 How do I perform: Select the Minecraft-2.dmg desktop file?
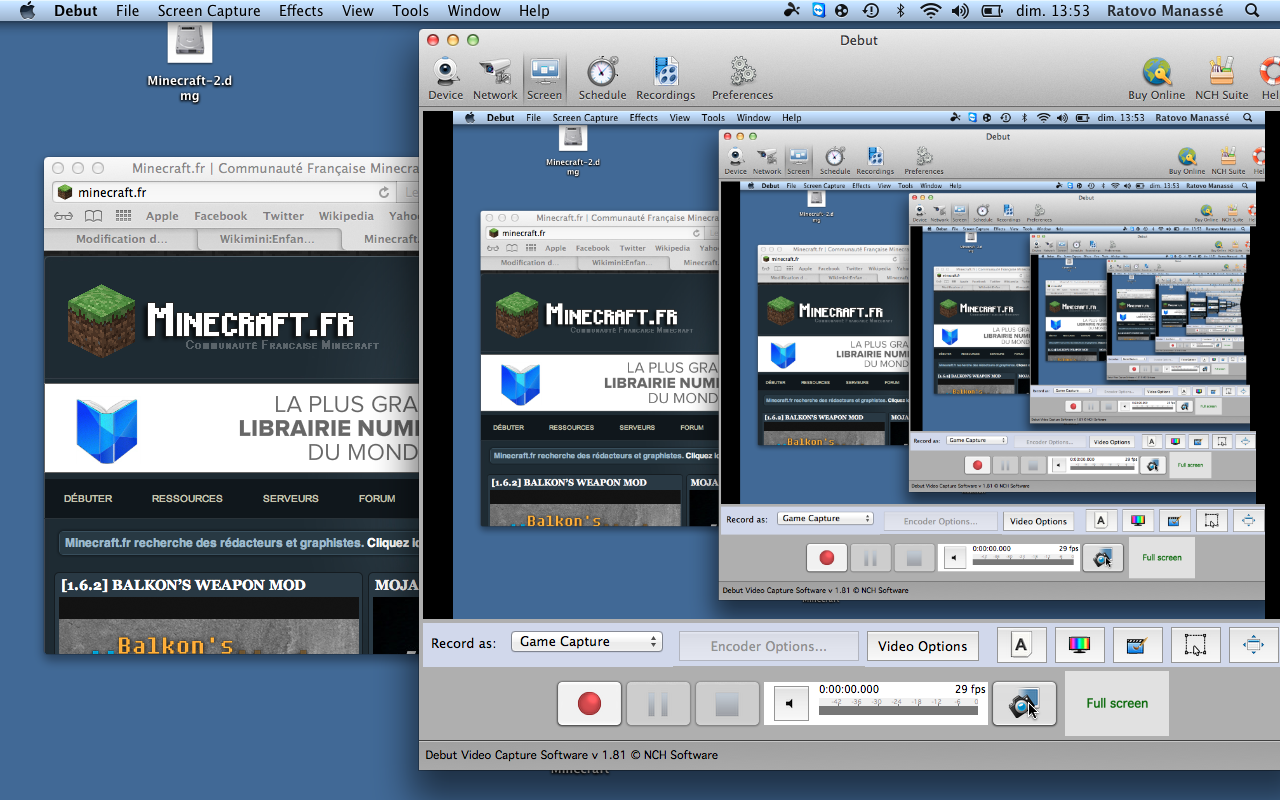[189, 62]
